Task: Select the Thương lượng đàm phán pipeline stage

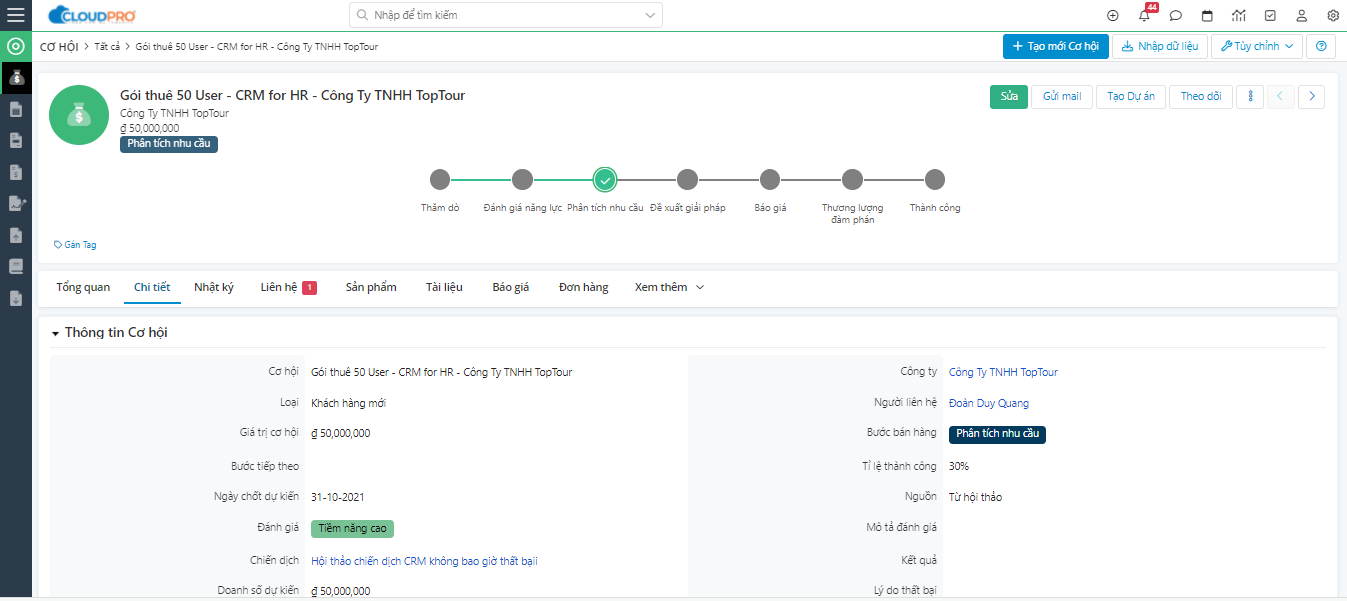Action: tap(852, 180)
